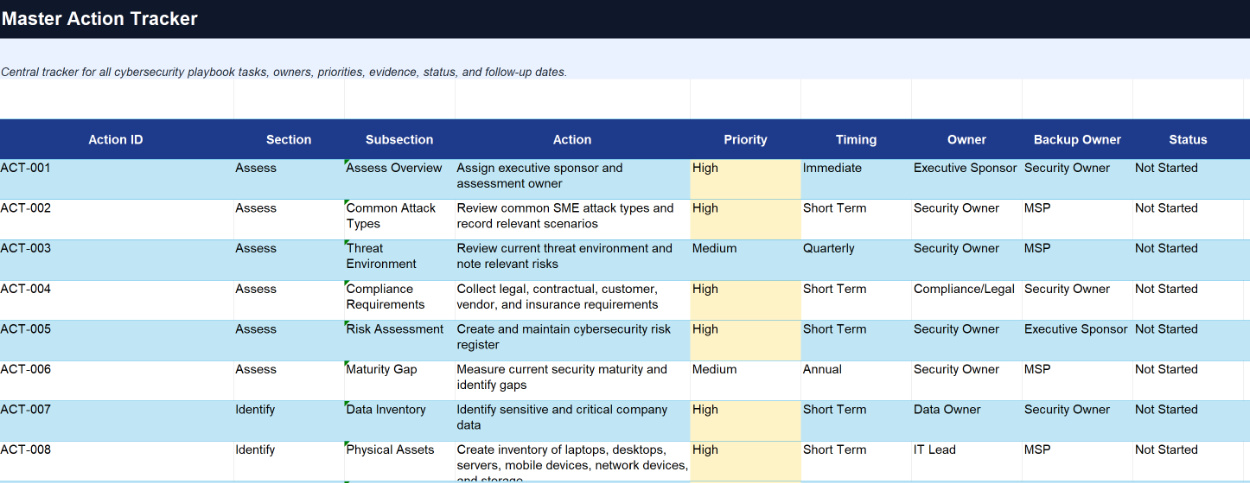Click cell ACT-002

pos(116,220)
